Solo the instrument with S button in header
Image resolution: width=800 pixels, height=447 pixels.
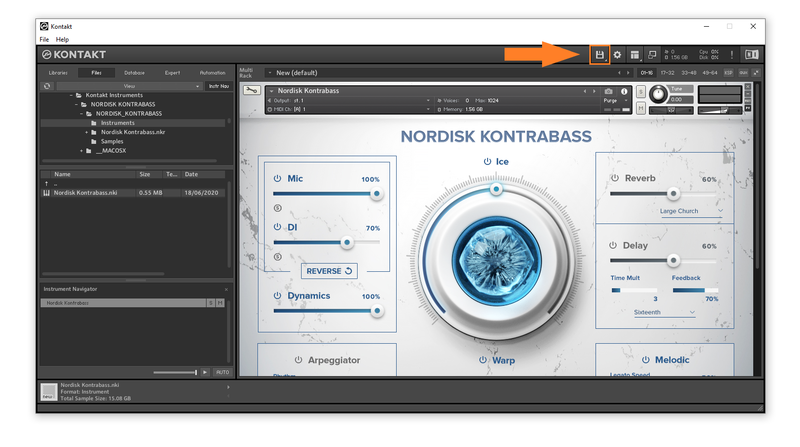[x=641, y=92]
